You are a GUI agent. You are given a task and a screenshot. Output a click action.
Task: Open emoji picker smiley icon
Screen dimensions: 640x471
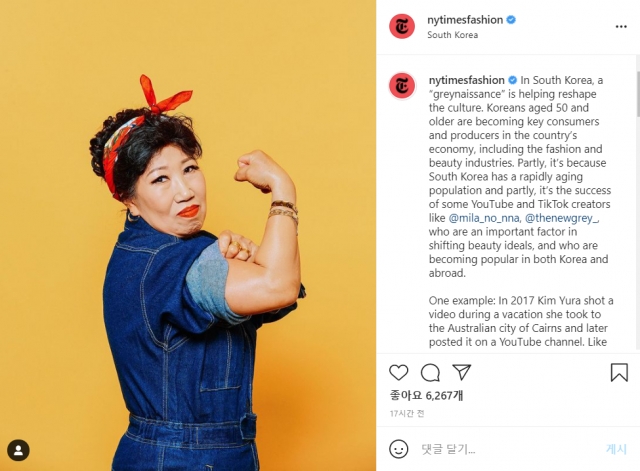398,449
